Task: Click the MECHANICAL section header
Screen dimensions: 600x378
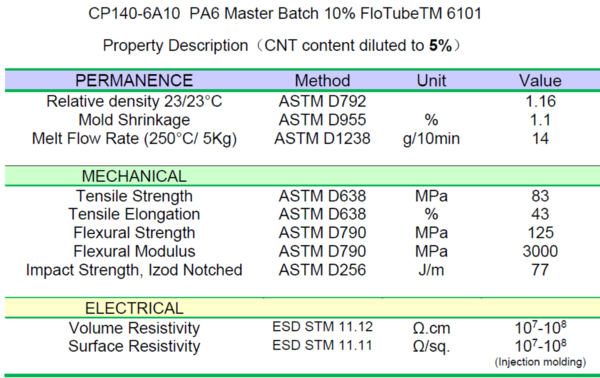Action: 134,176
